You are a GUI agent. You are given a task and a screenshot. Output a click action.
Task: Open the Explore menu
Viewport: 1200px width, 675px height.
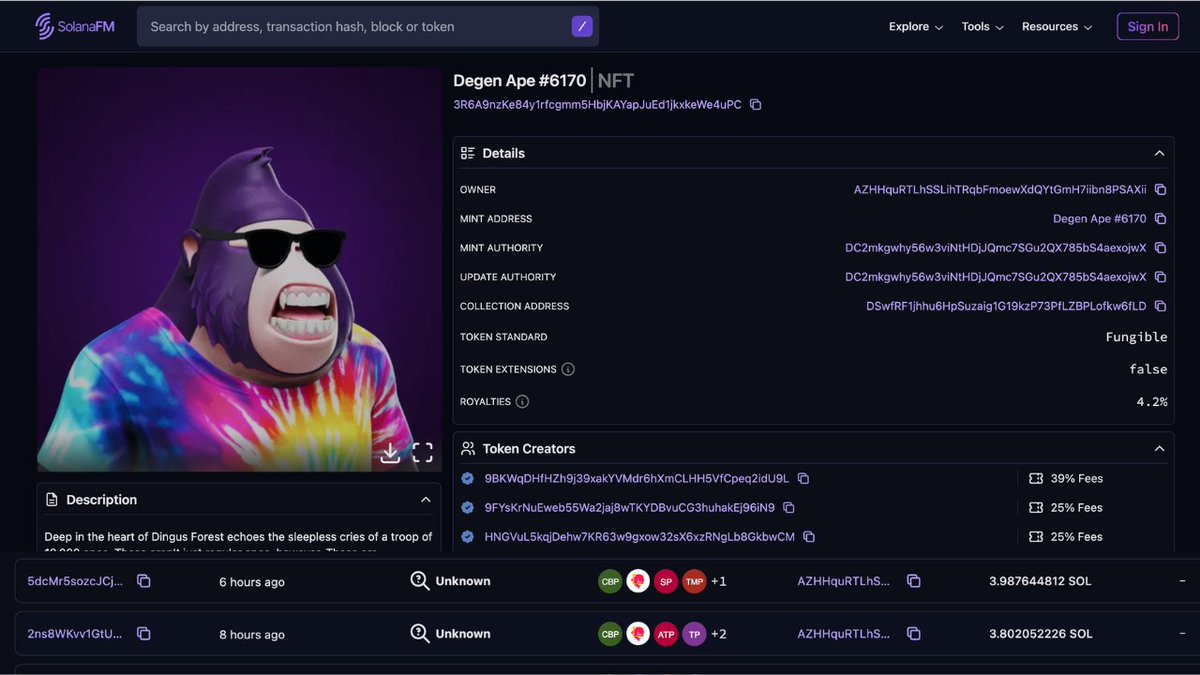tap(914, 27)
